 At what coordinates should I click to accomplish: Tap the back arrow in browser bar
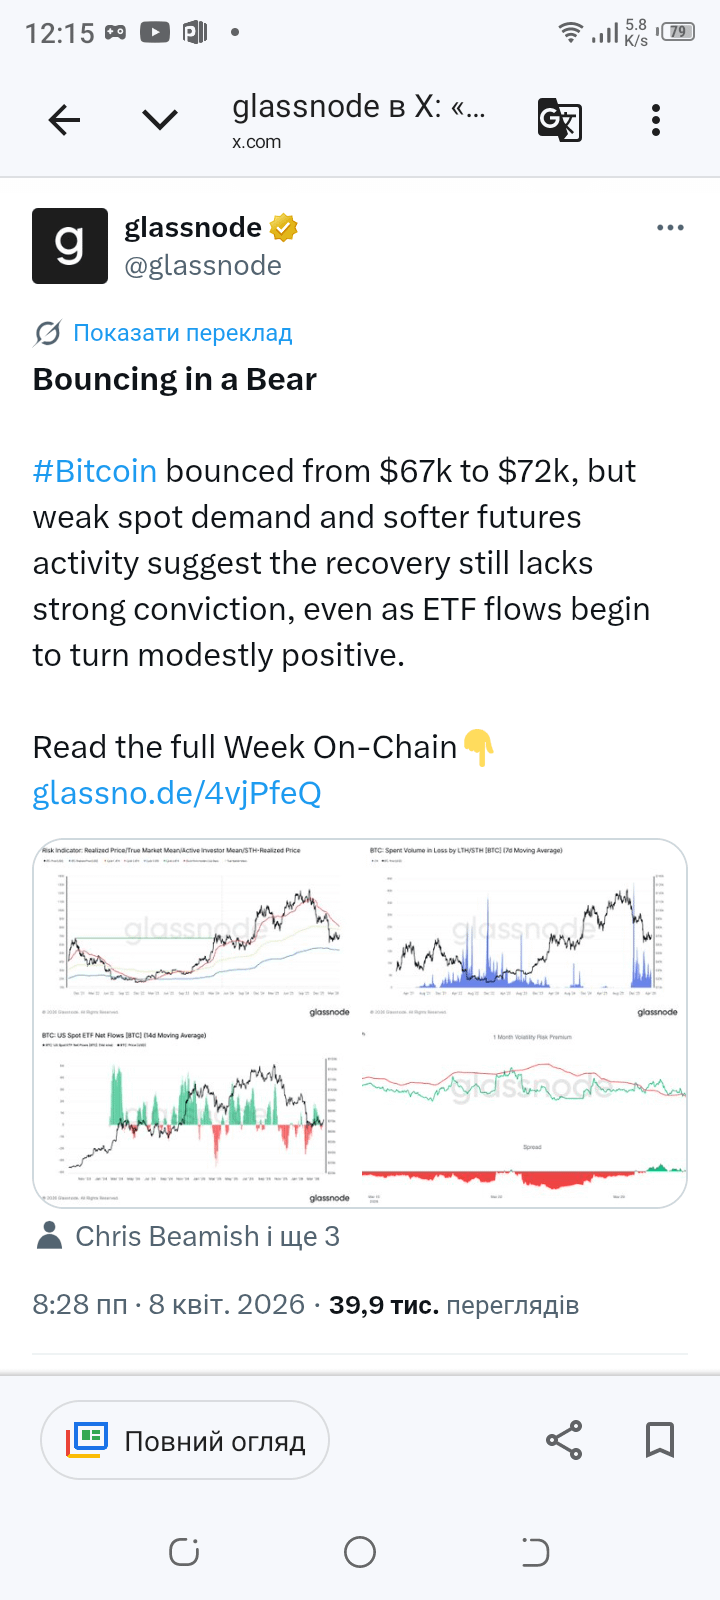point(64,121)
